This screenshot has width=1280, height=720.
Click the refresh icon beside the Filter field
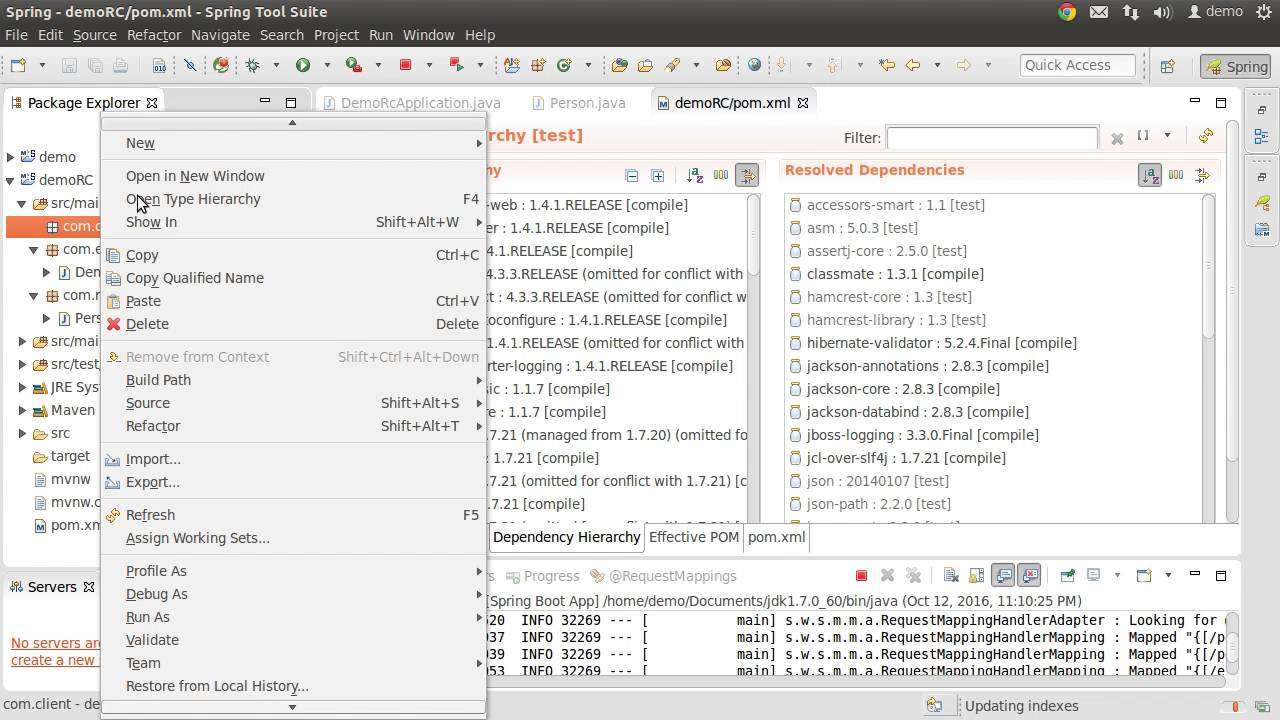[1205, 136]
